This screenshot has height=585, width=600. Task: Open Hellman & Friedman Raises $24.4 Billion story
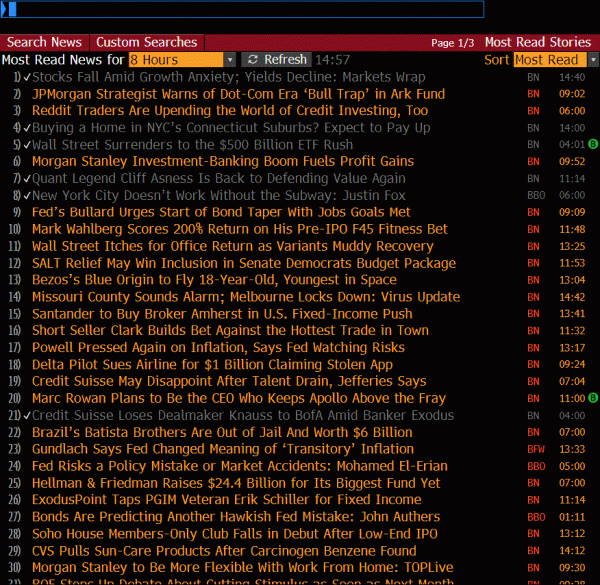[236, 483]
